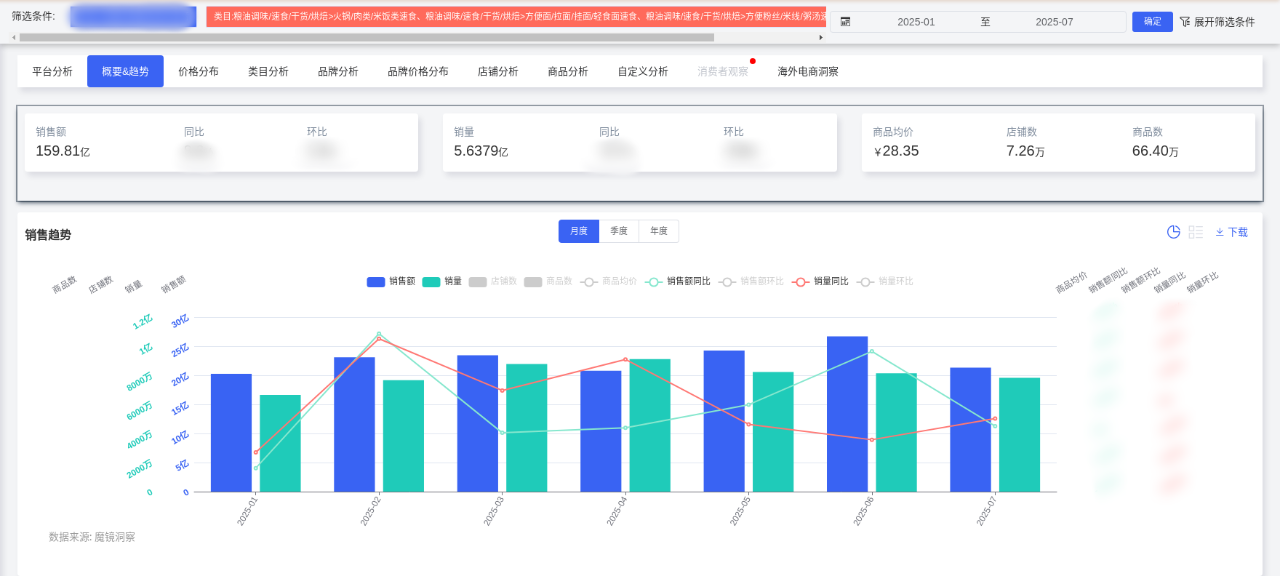Show 商品均价 line in legend
This screenshot has width=1280, height=576.
click(609, 282)
